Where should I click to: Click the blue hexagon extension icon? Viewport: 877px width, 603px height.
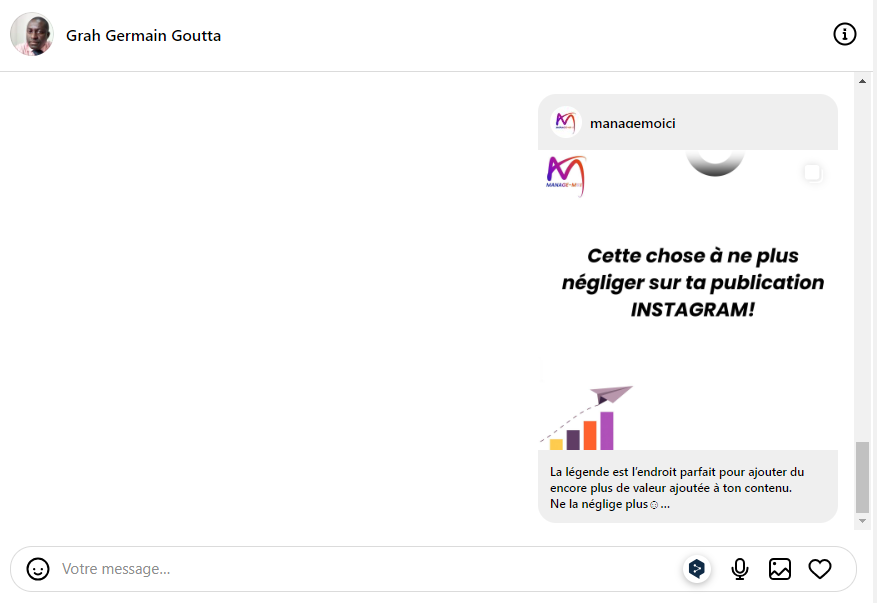tap(697, 569)
